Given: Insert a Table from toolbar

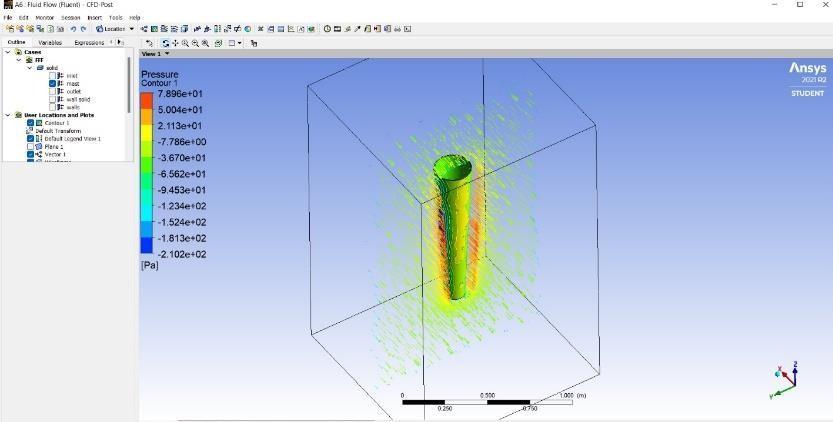Looking at the screenshot, I should coord(281,29).
